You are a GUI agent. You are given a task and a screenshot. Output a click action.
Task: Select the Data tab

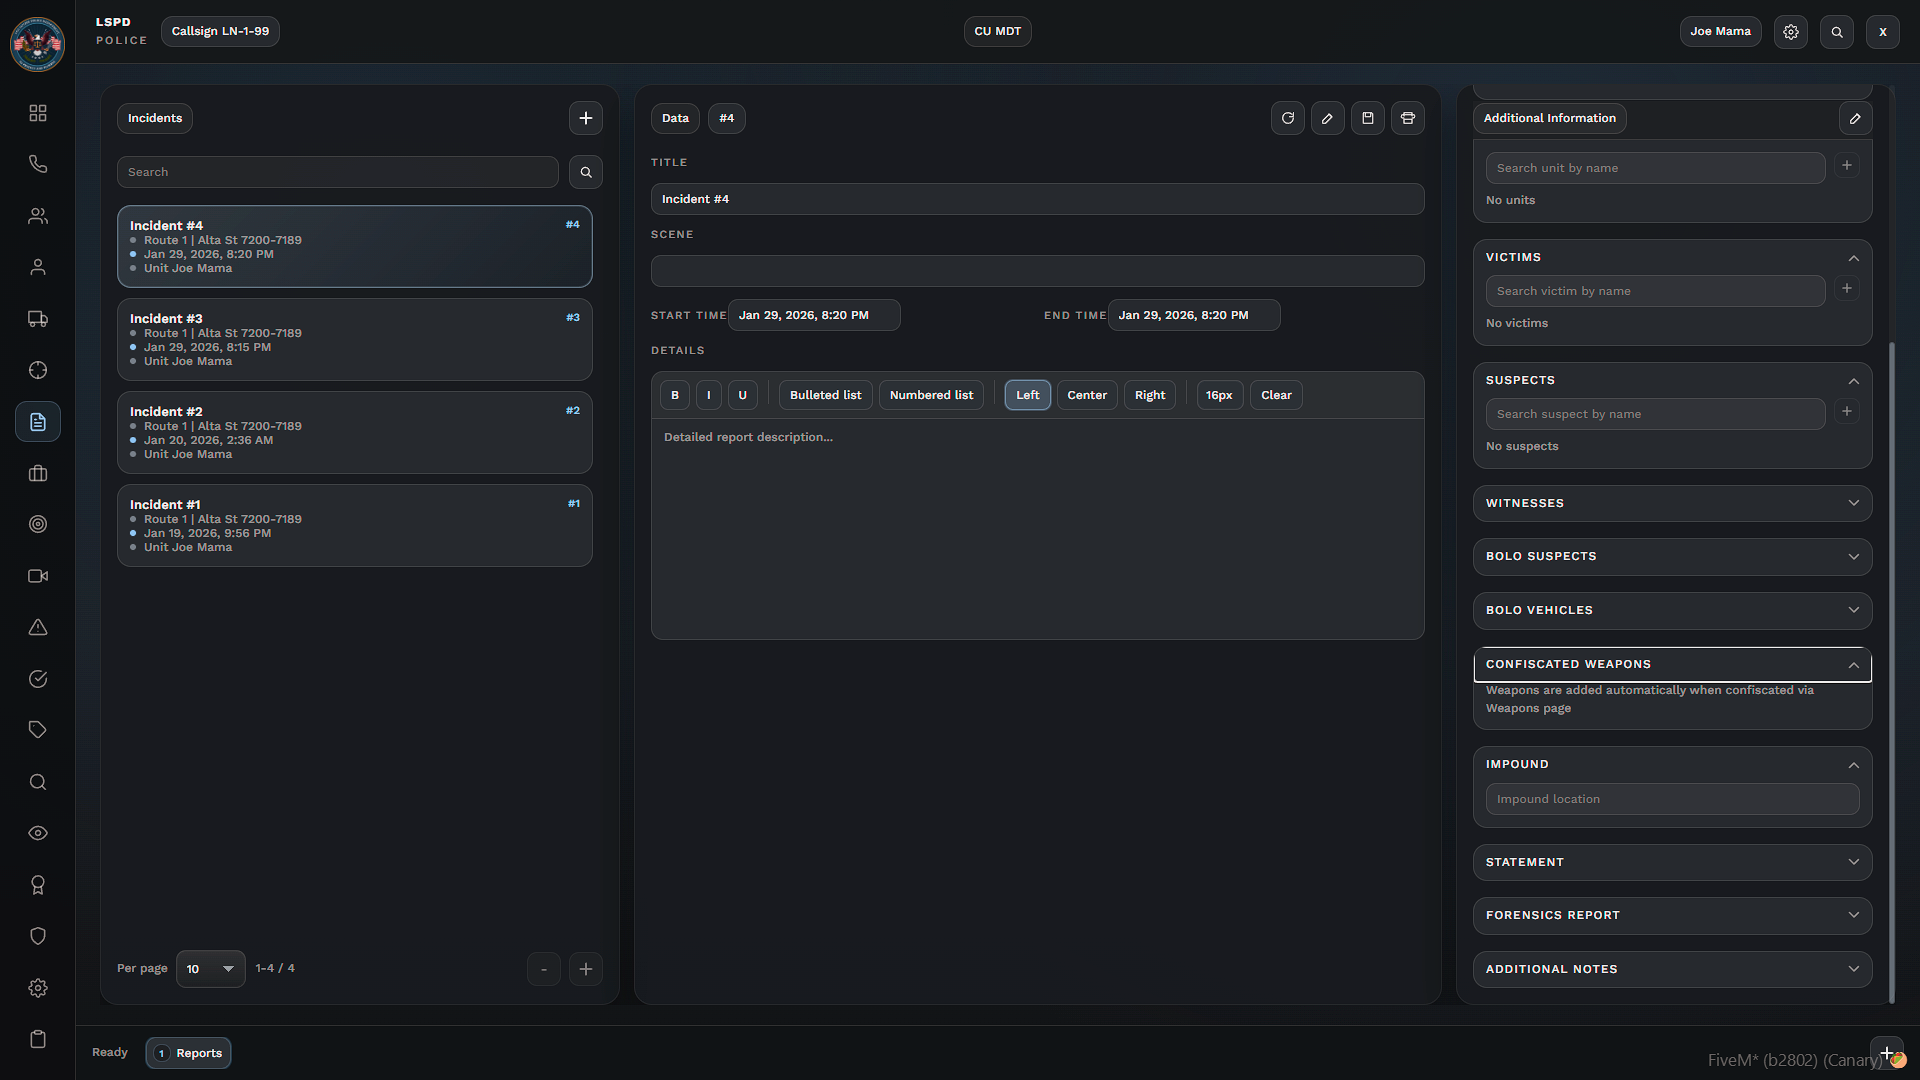(x=675, y=118)
